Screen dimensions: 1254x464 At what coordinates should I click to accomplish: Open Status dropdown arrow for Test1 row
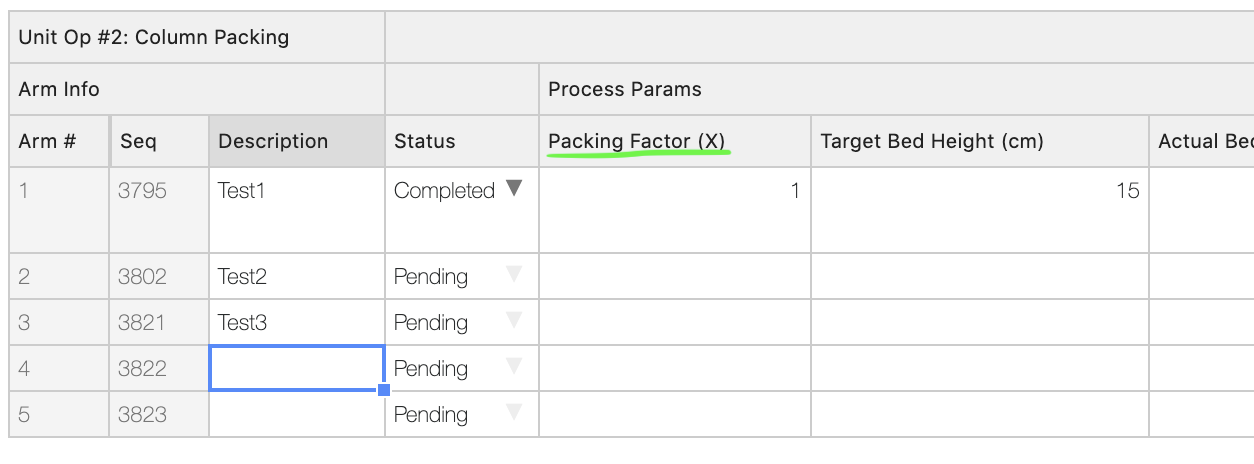[x=514, y=187]
